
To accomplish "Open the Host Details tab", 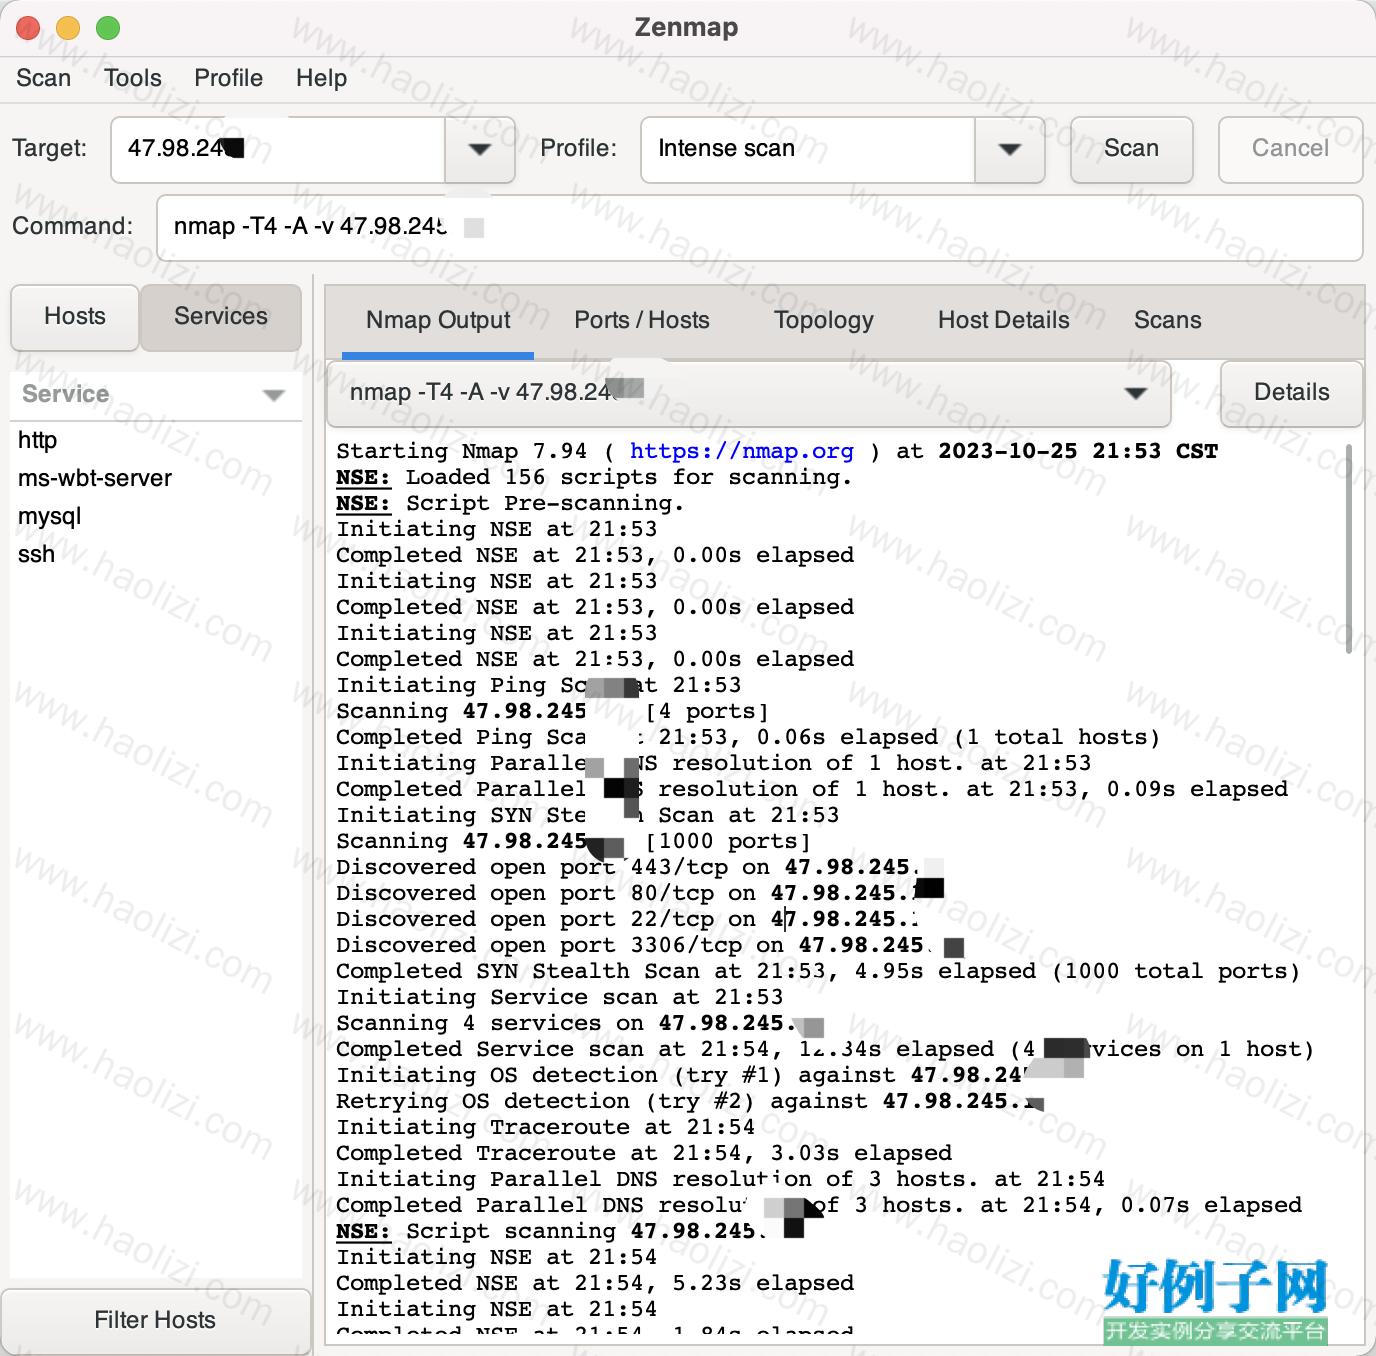I will [1004, 320].
